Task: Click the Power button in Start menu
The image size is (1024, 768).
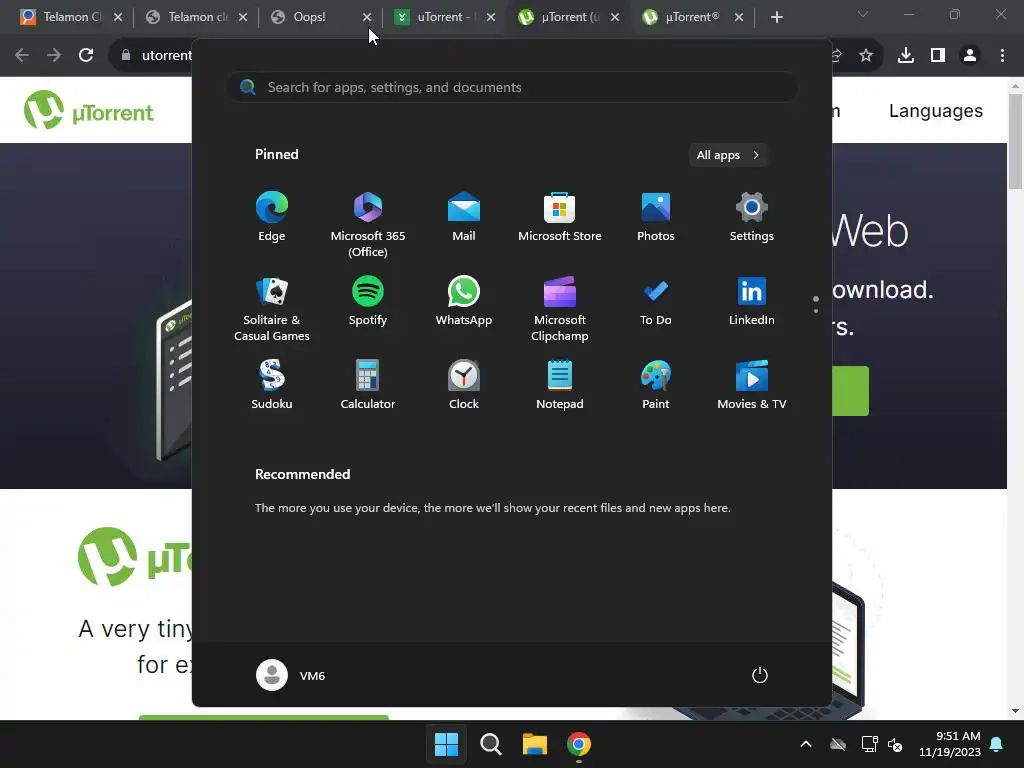Action: click(760, 675)
